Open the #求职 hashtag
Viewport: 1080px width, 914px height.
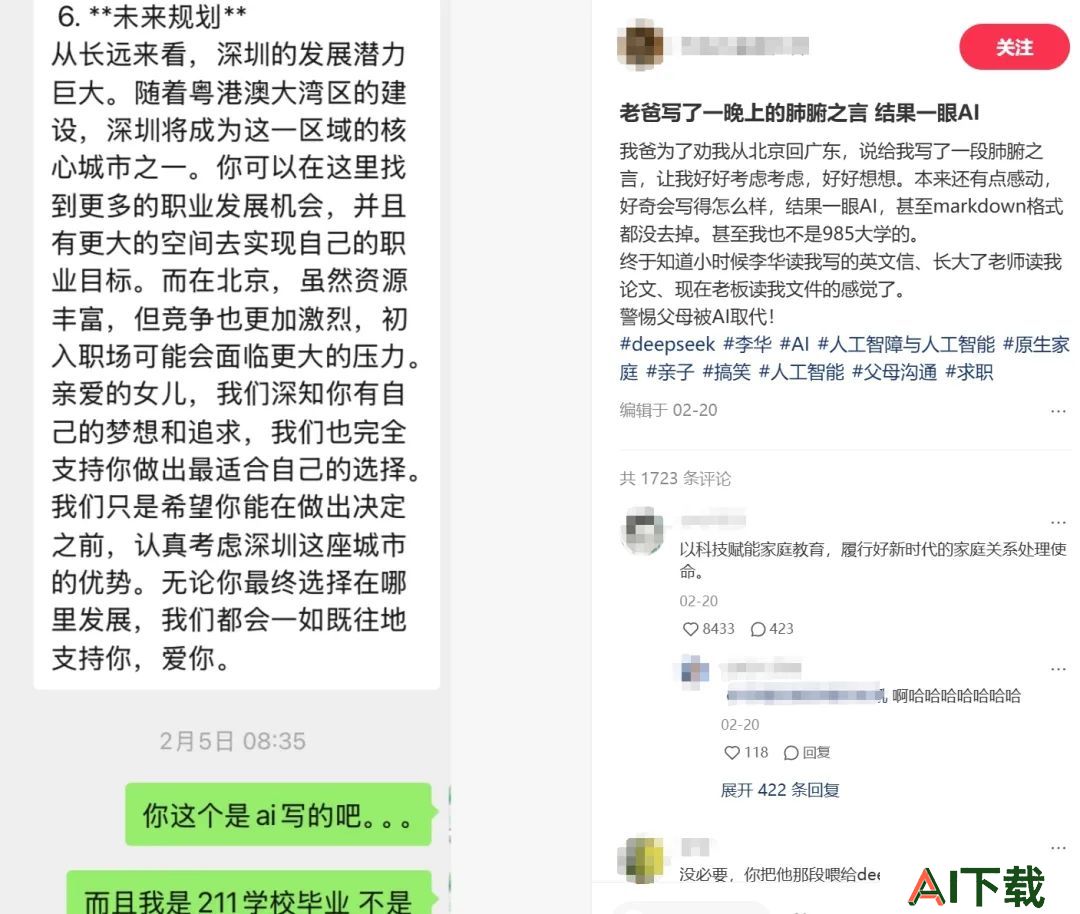tap(969, 373)
